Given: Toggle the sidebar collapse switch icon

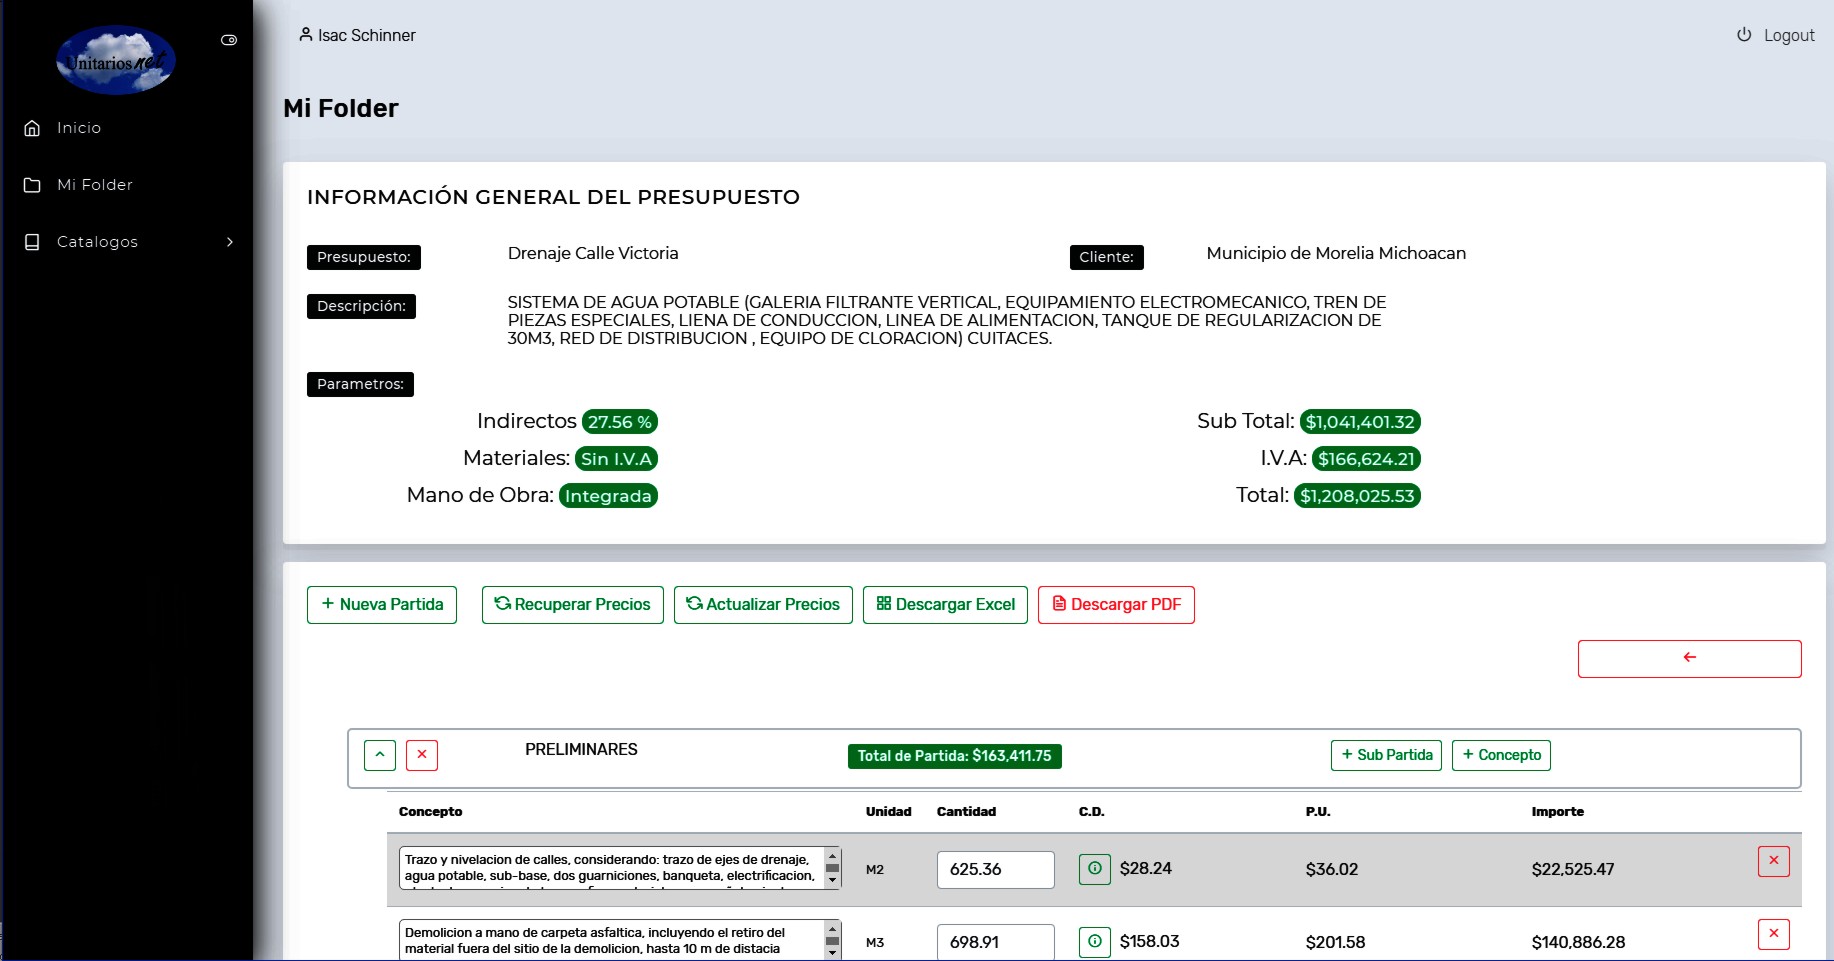Looking at the screenshot, I should [229, 40].
